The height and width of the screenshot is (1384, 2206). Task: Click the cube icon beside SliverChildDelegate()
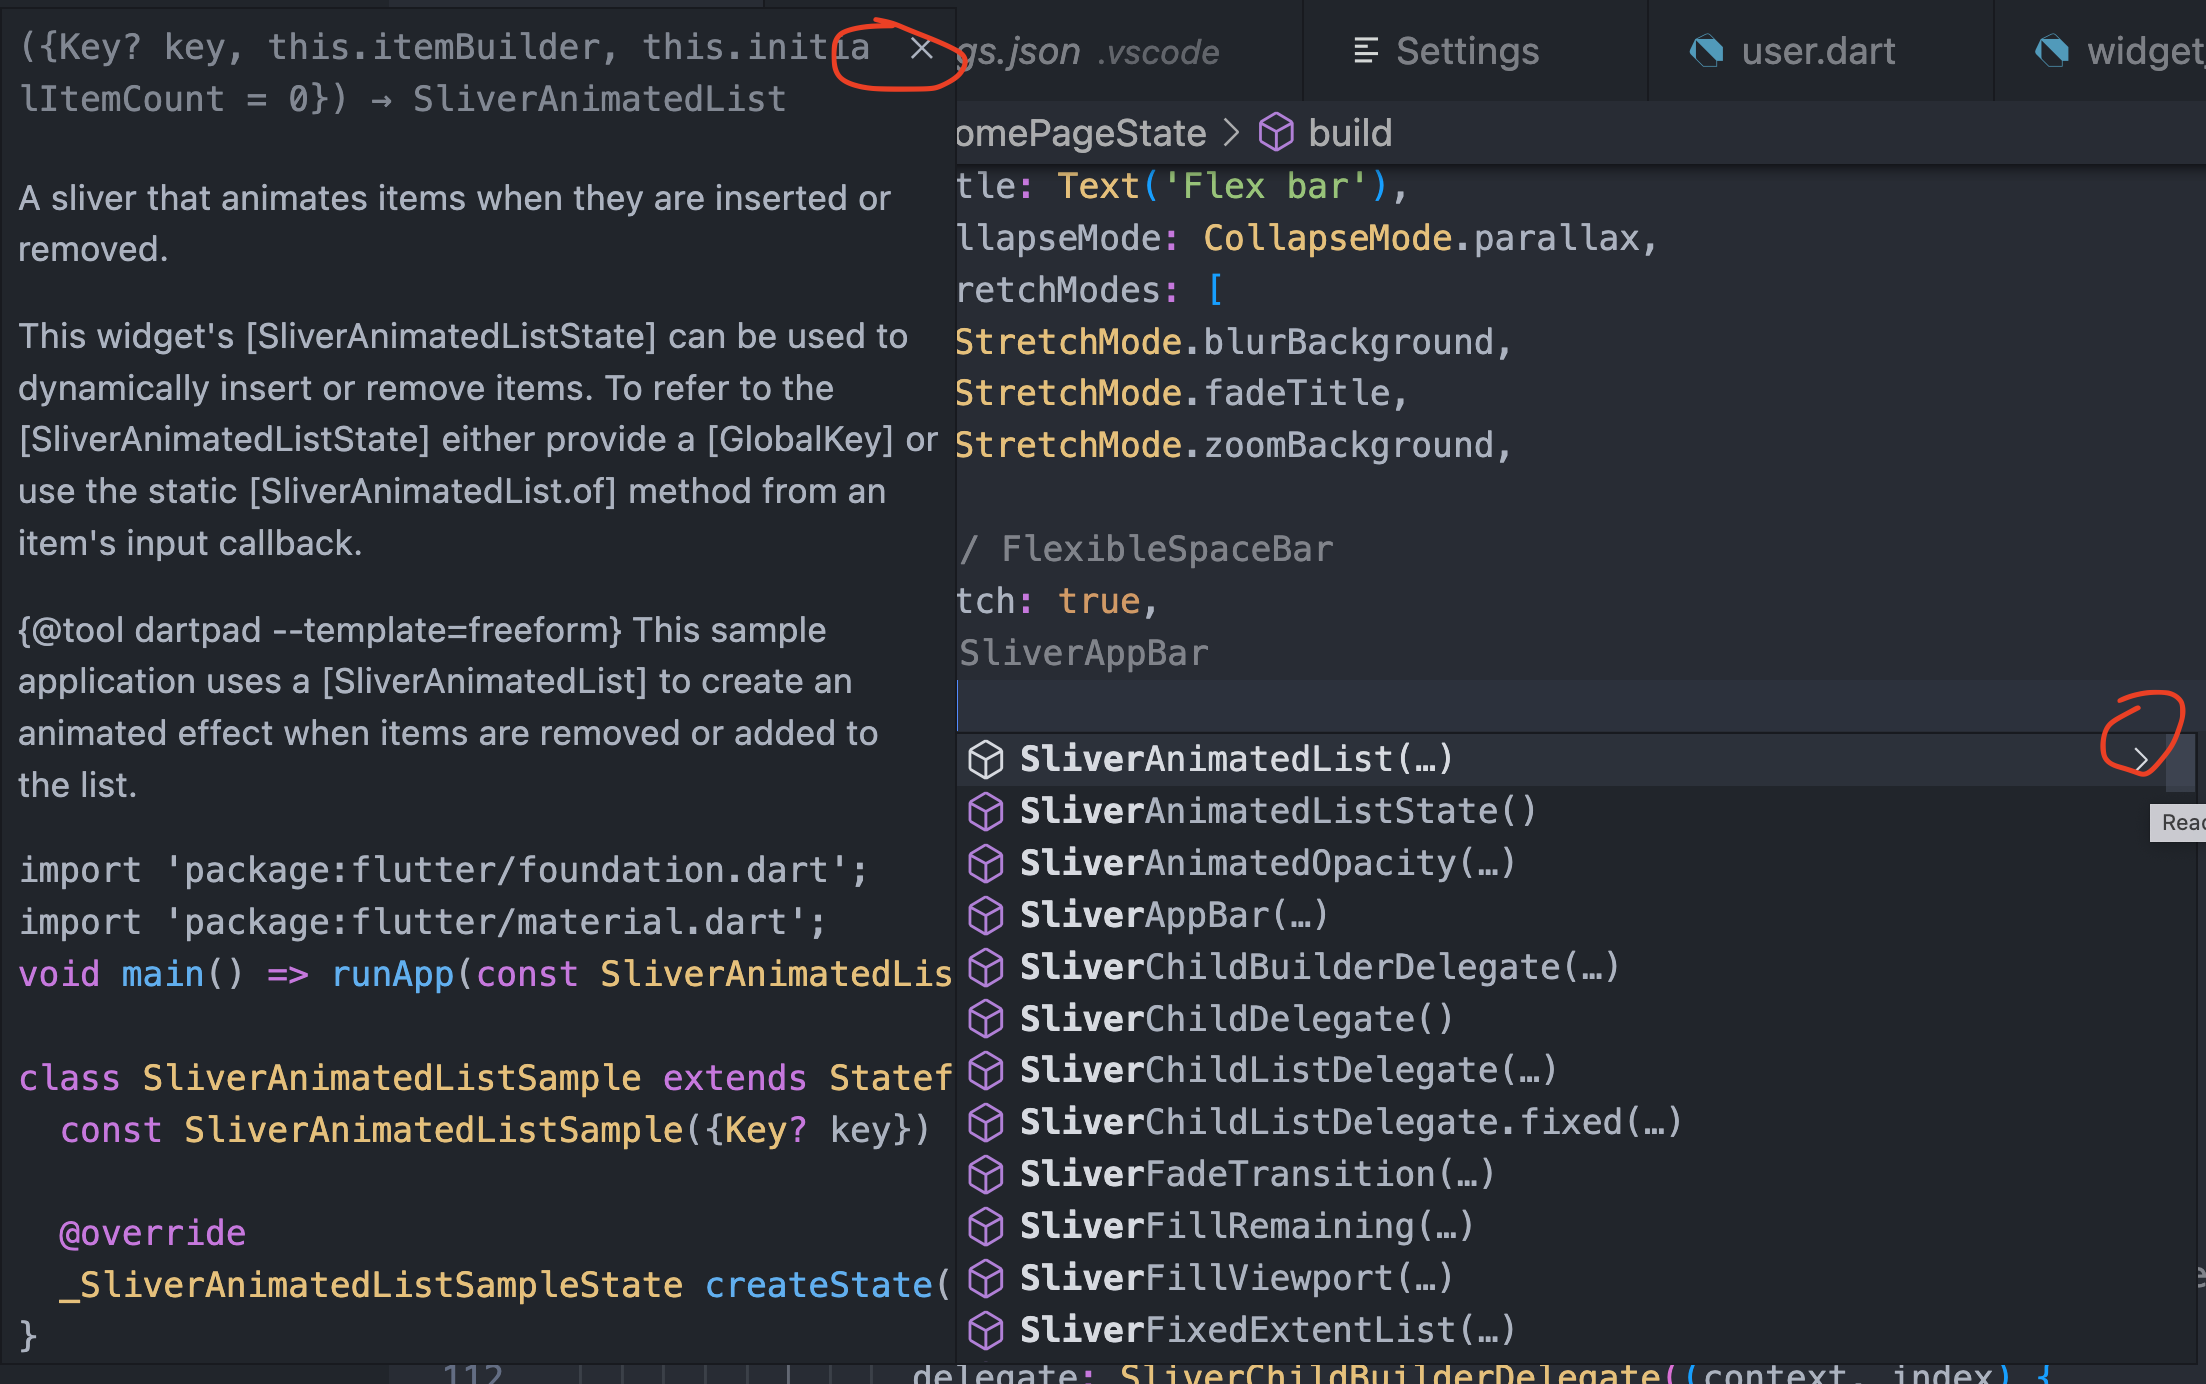tap(986, 1019)
